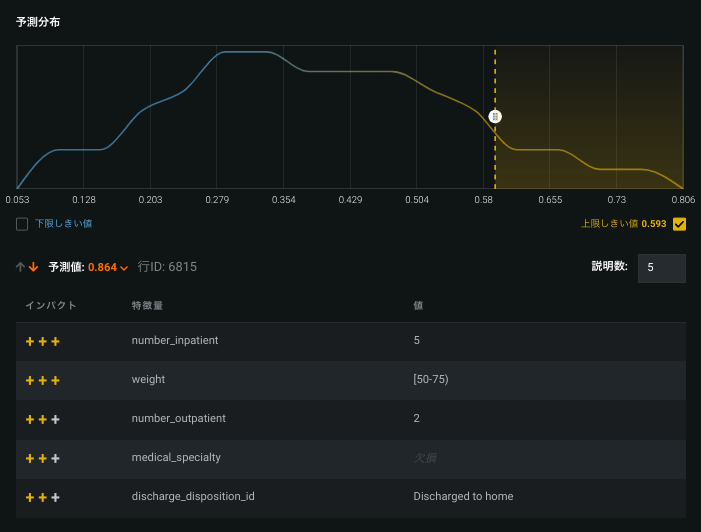Select the medical_specialty feature name
This screenshot has height=532, width=701.
click(176, 458)
